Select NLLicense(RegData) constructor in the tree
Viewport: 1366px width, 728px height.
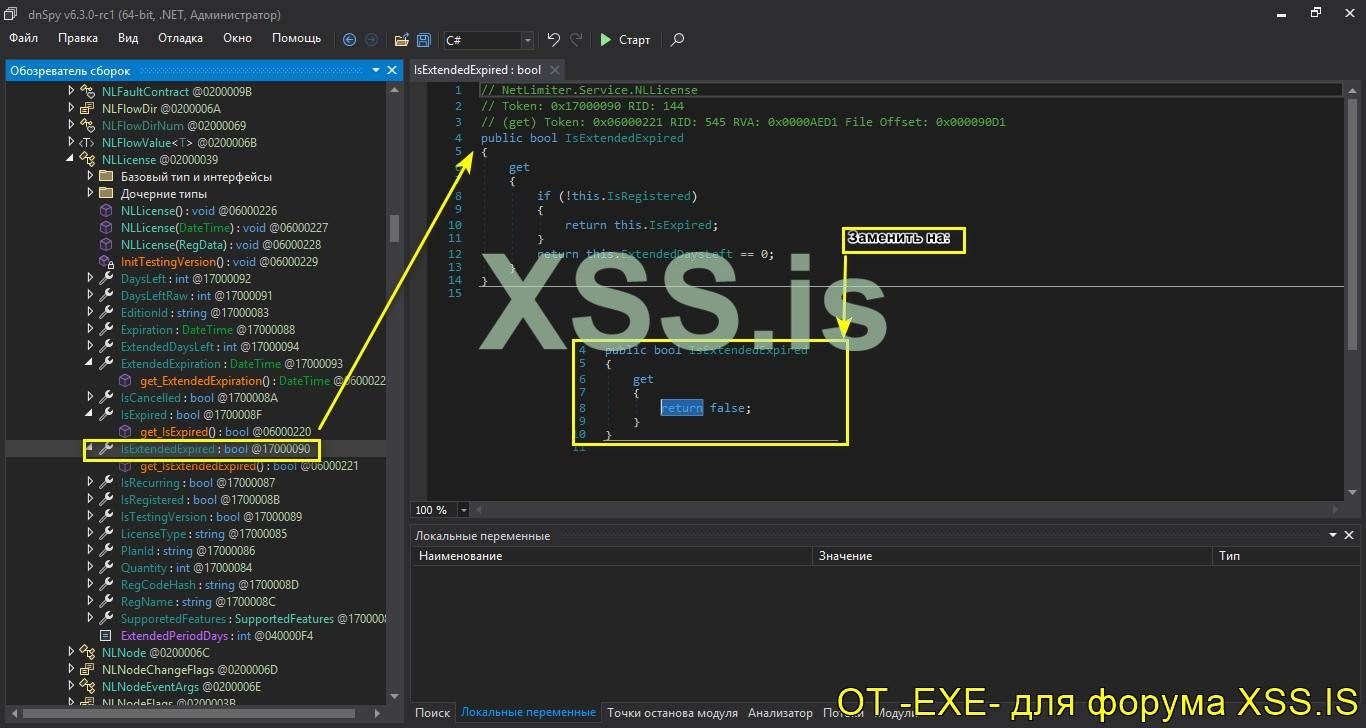pyautogui.click(x=221, y=245)
